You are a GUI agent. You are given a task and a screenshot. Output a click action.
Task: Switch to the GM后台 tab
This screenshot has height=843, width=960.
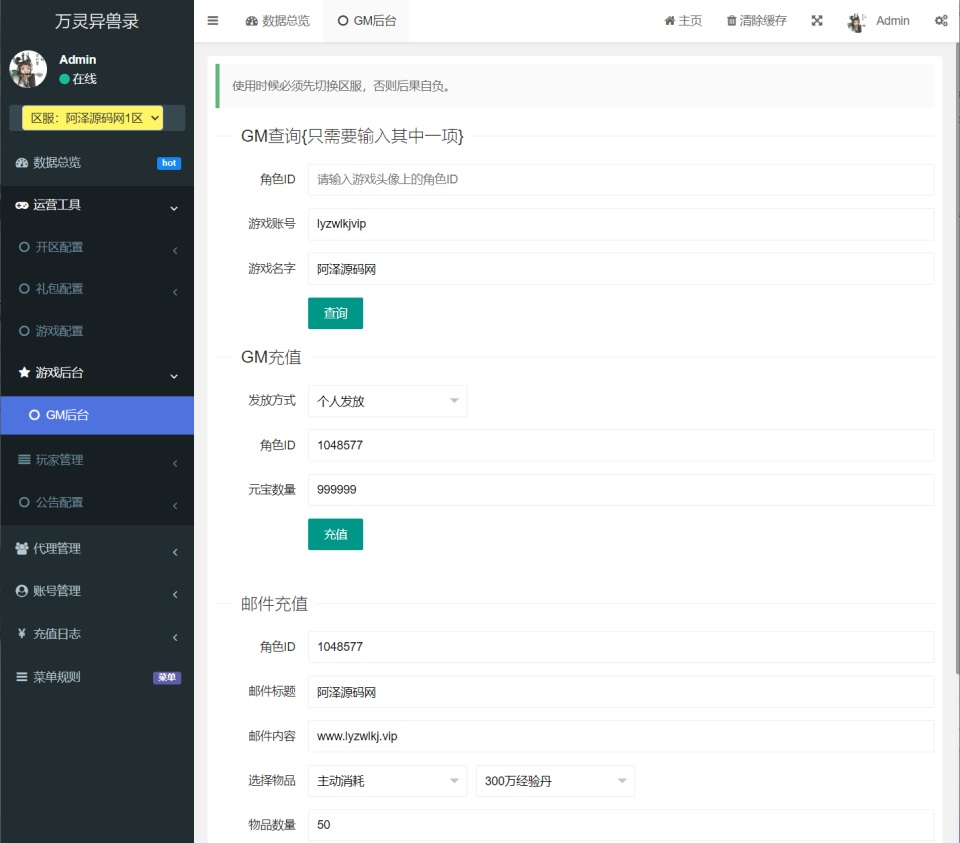(x=367, y=21)
